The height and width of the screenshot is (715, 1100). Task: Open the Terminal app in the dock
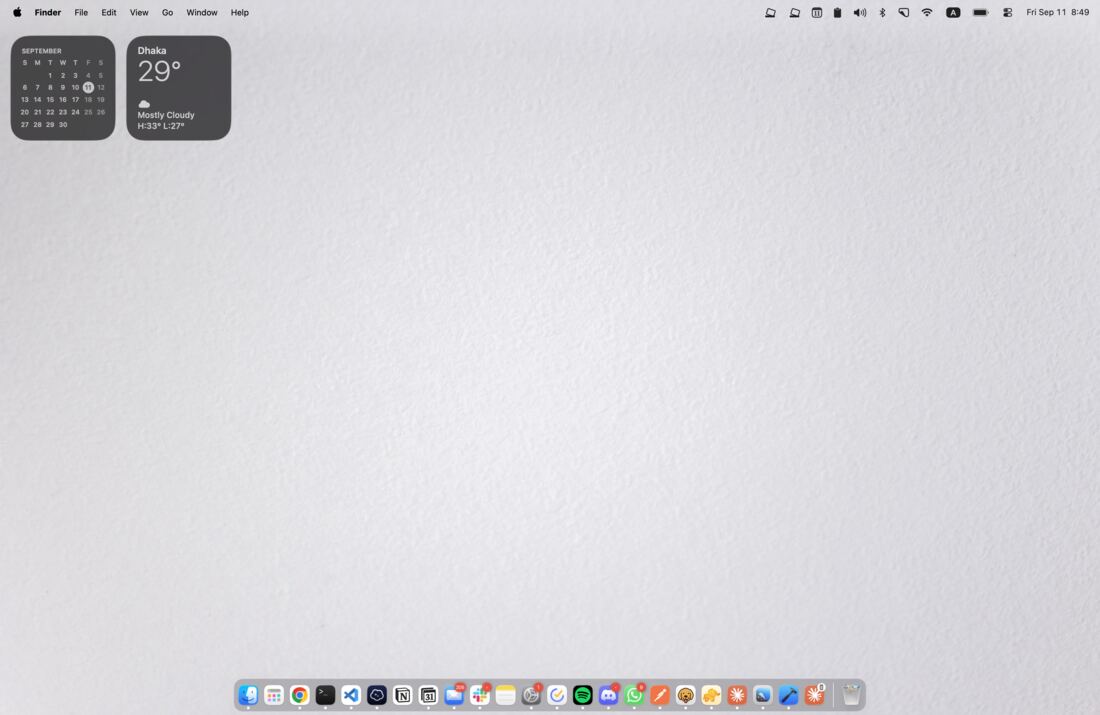tap(326, 695)
